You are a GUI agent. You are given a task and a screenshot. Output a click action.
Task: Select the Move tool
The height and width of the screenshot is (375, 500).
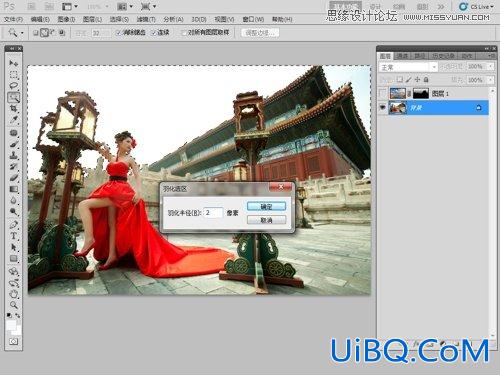[x=14, y=63]
